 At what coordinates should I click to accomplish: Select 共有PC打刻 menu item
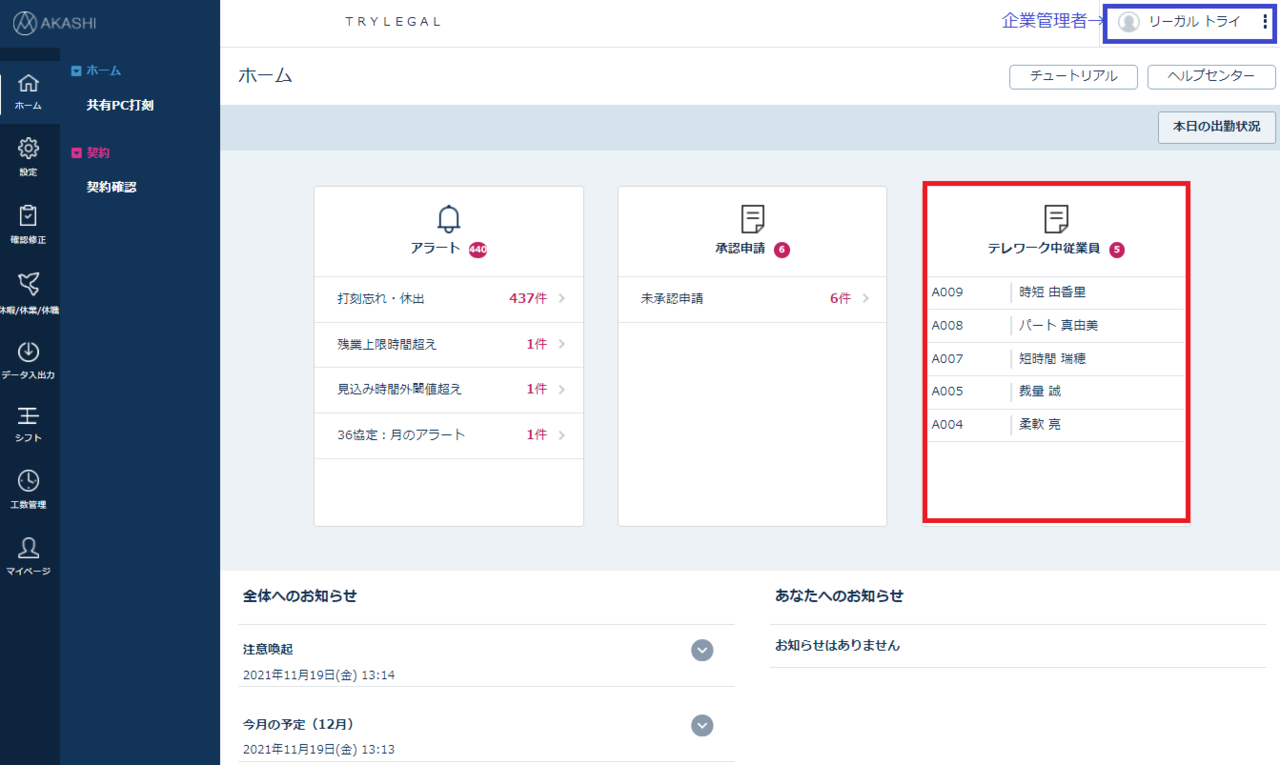(120, 105)
